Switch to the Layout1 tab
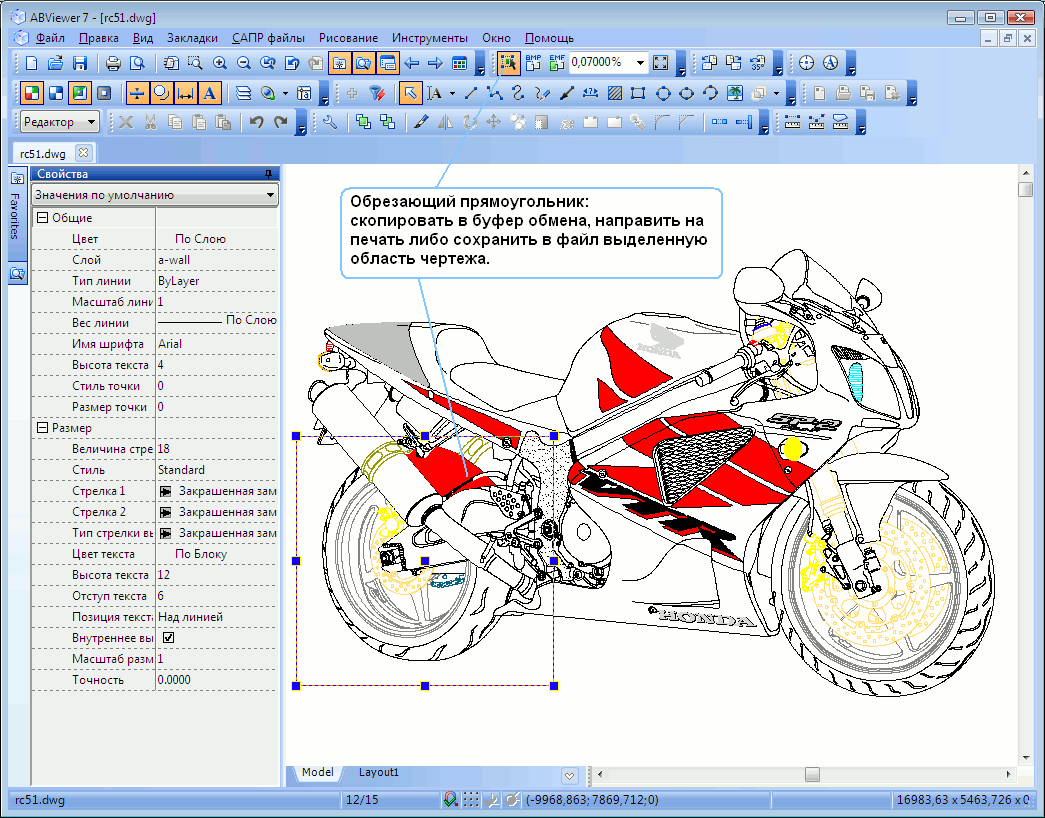1045x818 pixels. 379,772
